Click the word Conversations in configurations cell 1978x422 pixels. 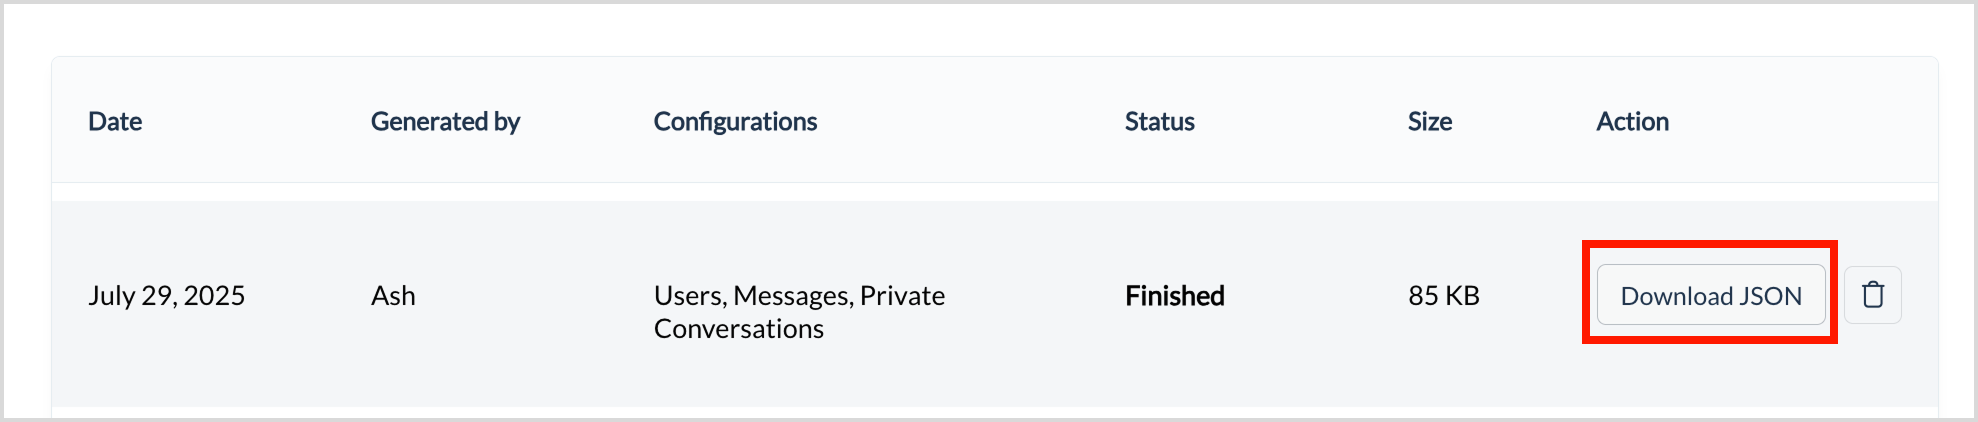tap(739, 328)
